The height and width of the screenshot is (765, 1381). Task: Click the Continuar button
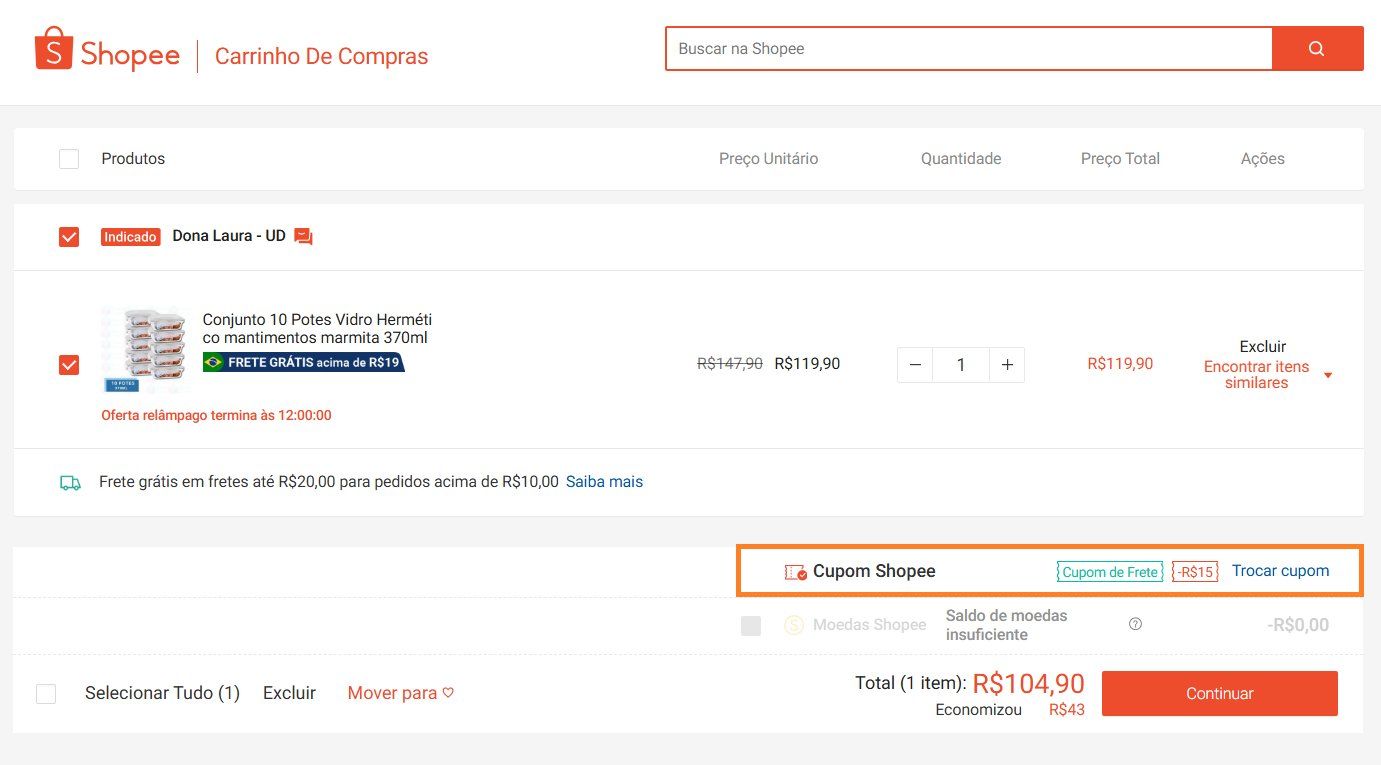[1219, 693]
